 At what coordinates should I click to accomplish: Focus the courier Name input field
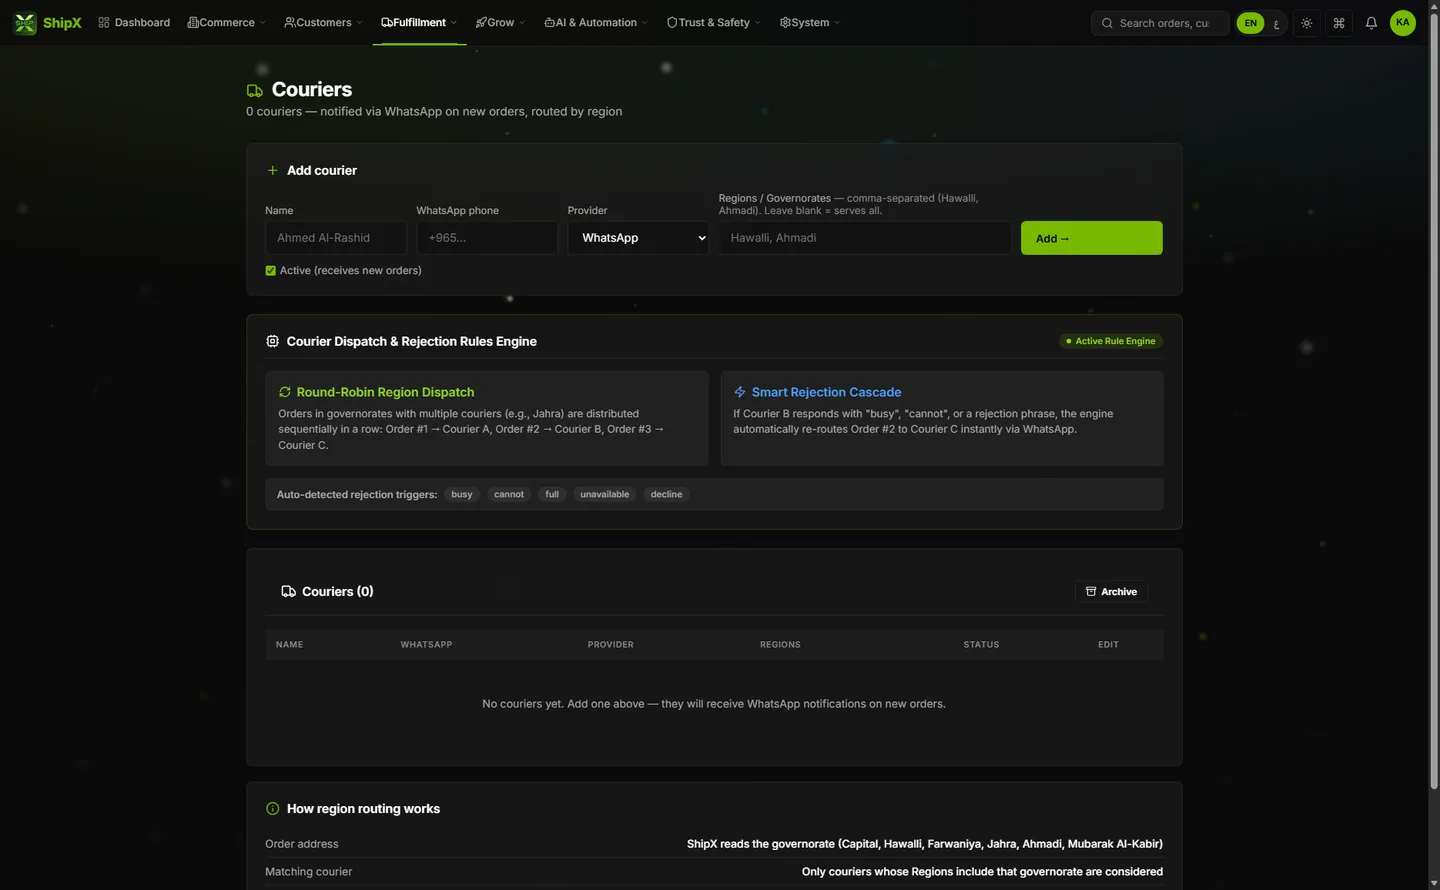pos(336,238)
